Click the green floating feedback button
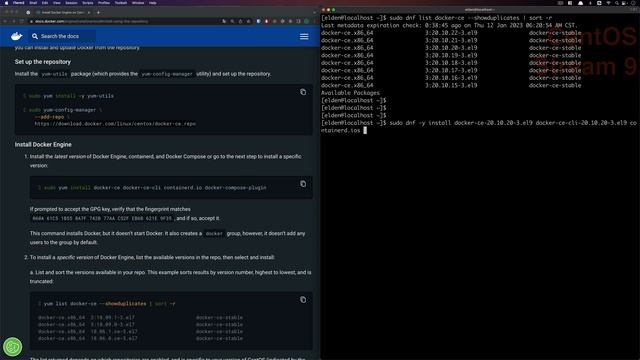The image size is (640, 360). (13, 347)
